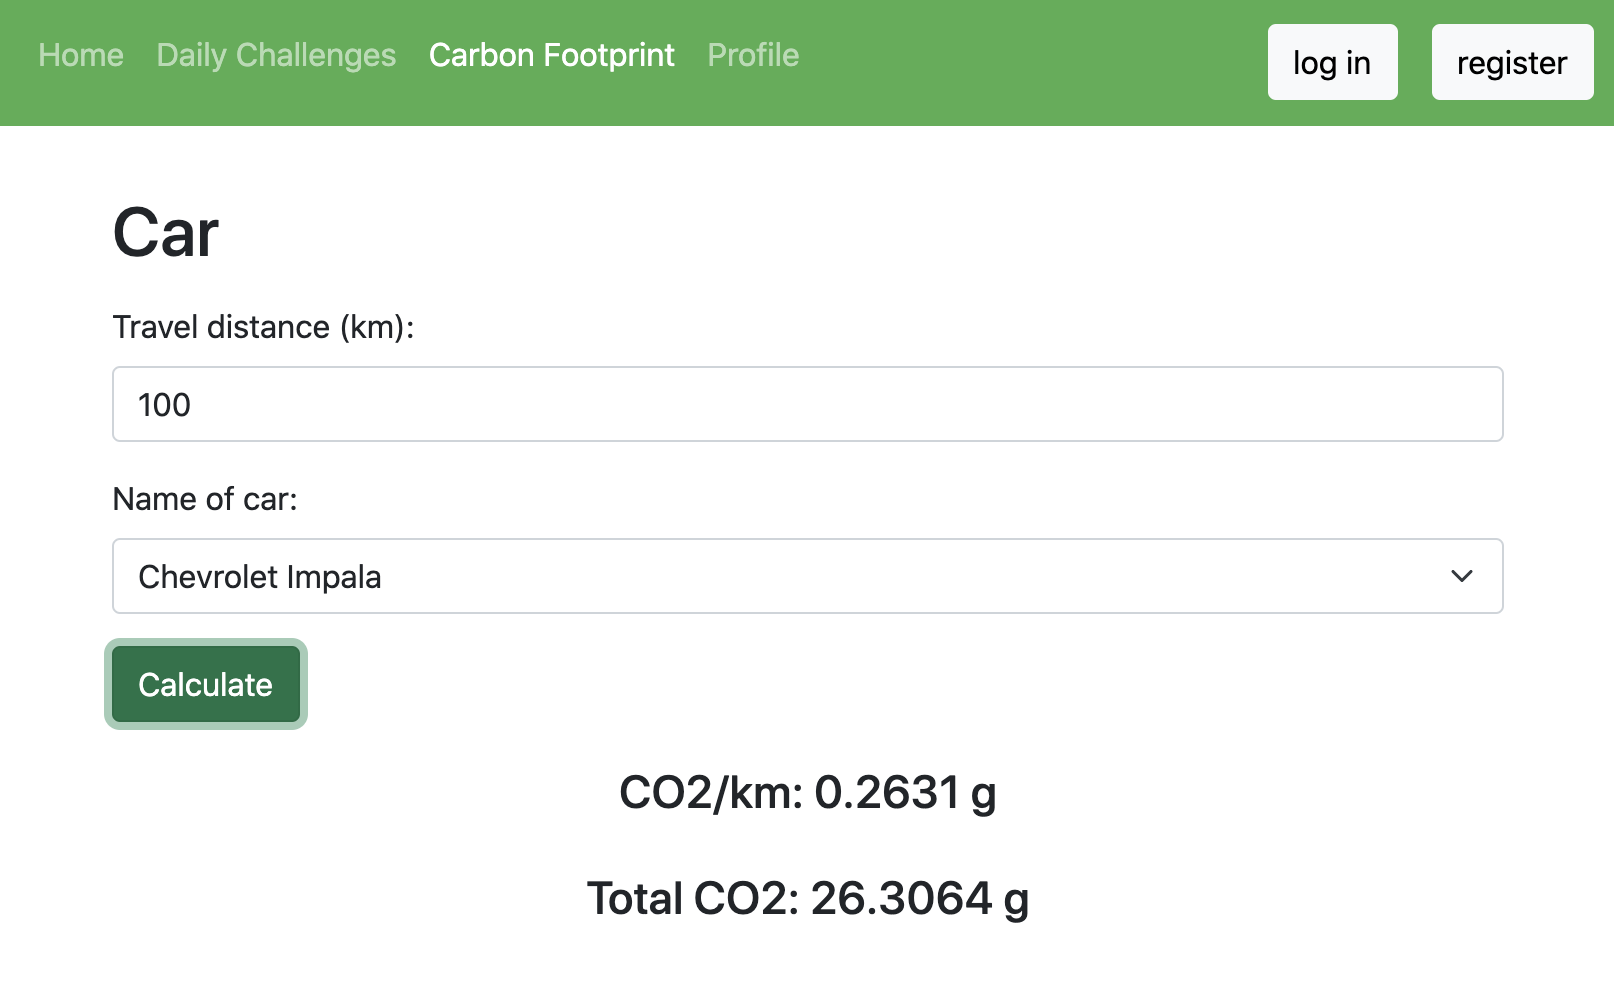This screenshot has width=1614, height=992.
Task: Open the Name of car dropdown
Action: [807, 576]
